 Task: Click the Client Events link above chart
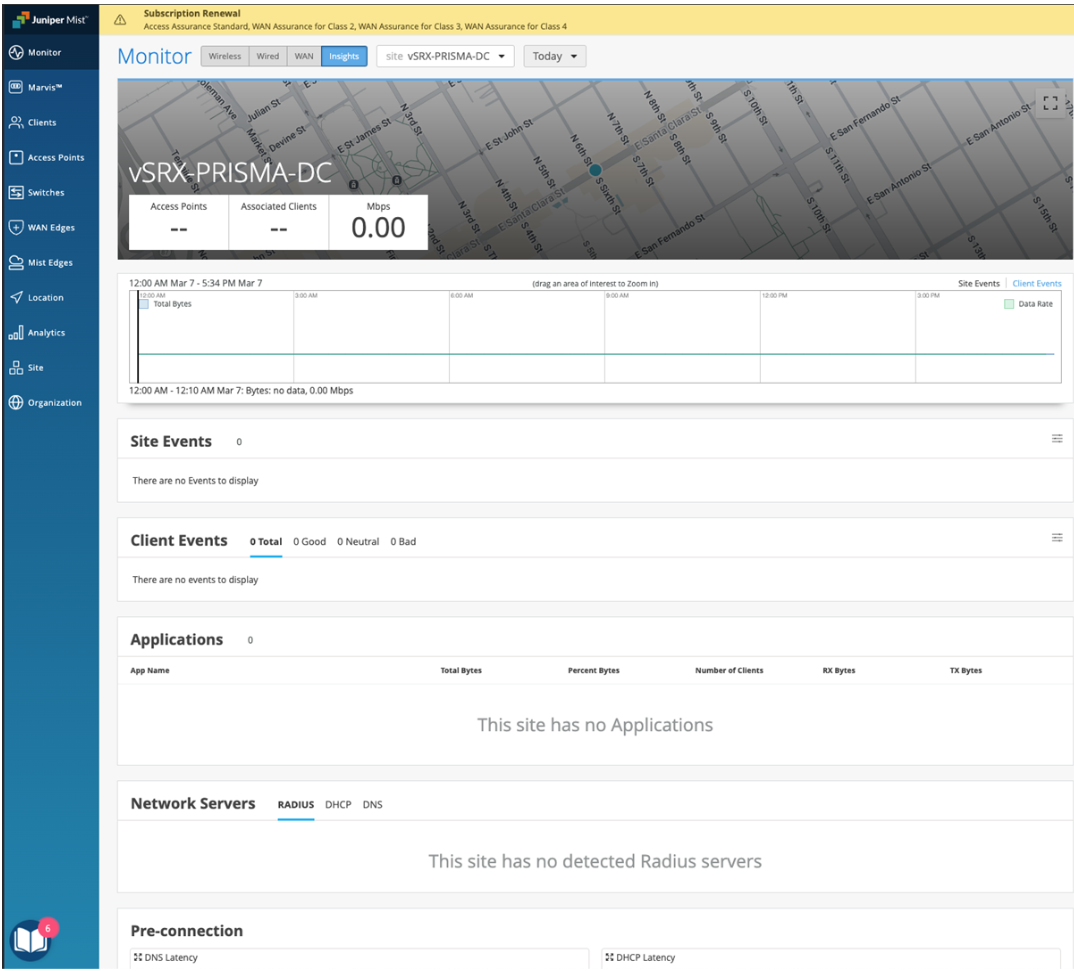click(1036, 284)
